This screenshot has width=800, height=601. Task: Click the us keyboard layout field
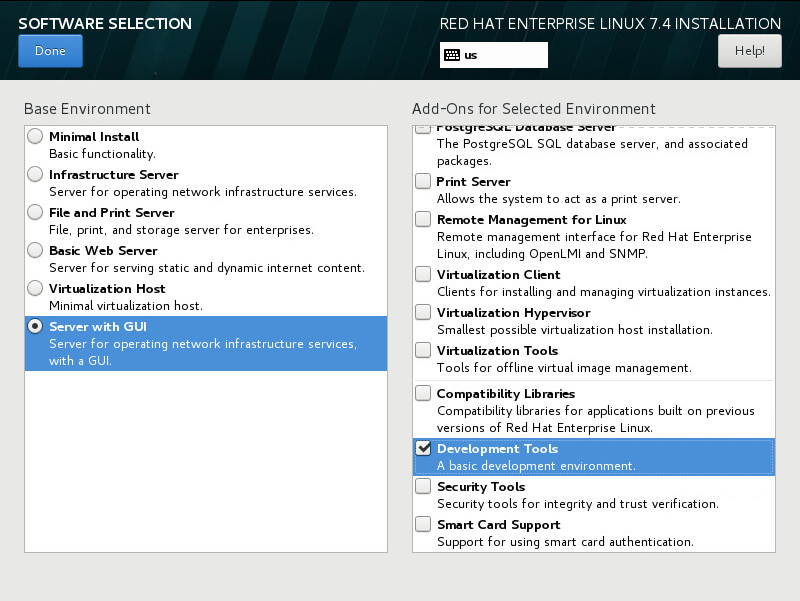[x=494, y=55]
